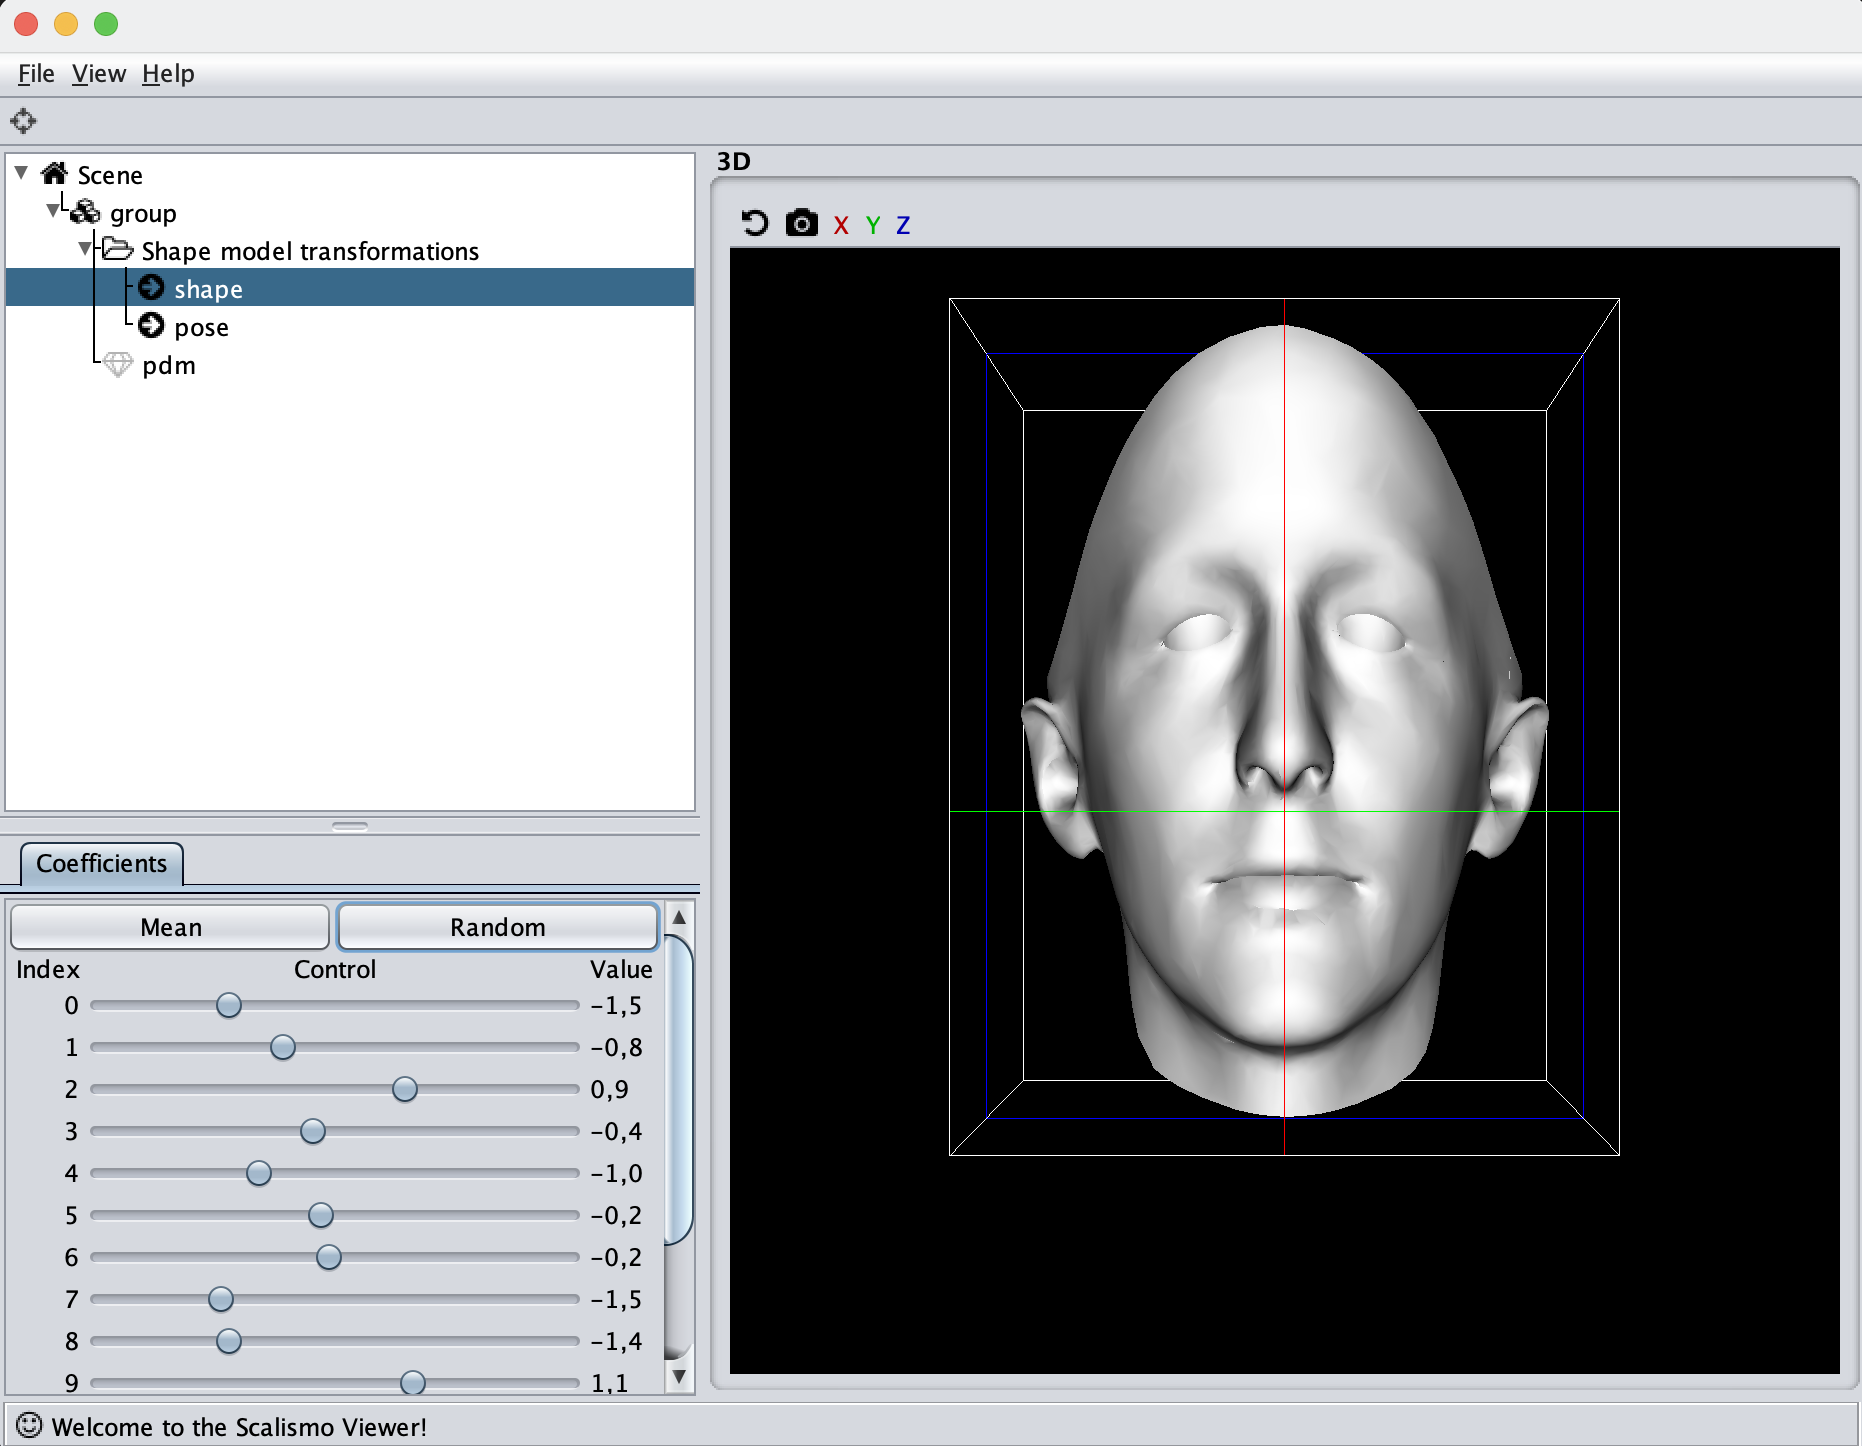
Task: Click the reset camera rotation icon
Action: [x=755, y=223]
